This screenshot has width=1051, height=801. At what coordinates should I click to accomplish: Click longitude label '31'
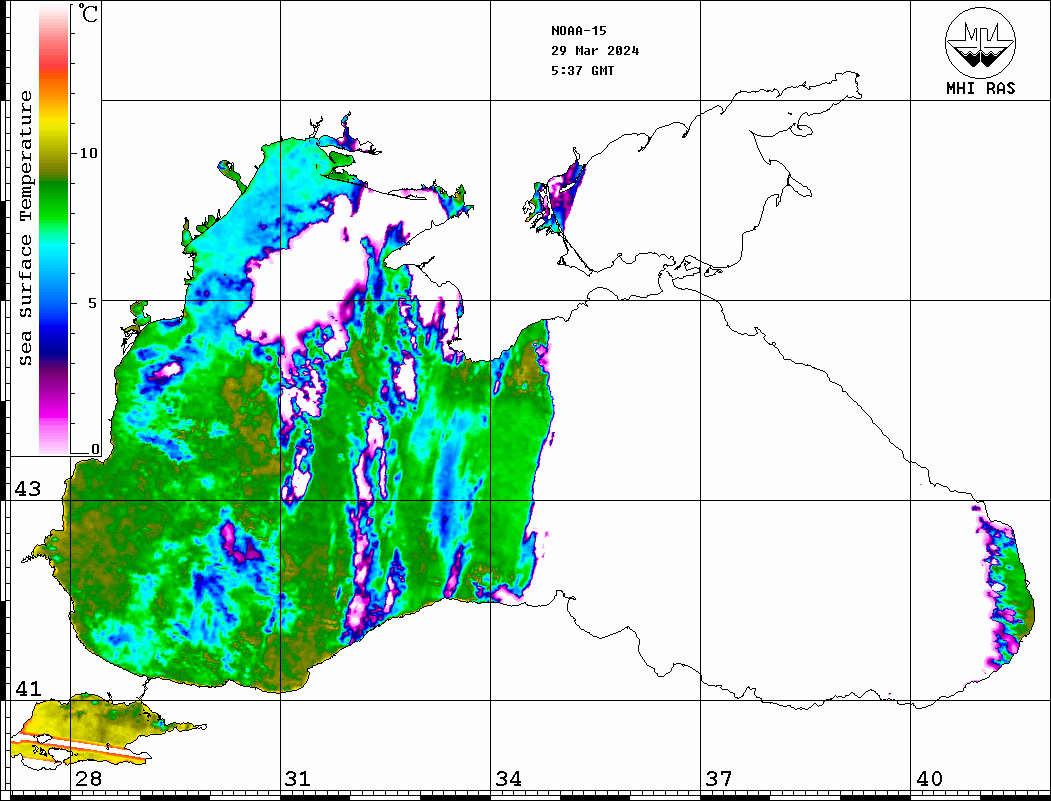pos(298,779)
